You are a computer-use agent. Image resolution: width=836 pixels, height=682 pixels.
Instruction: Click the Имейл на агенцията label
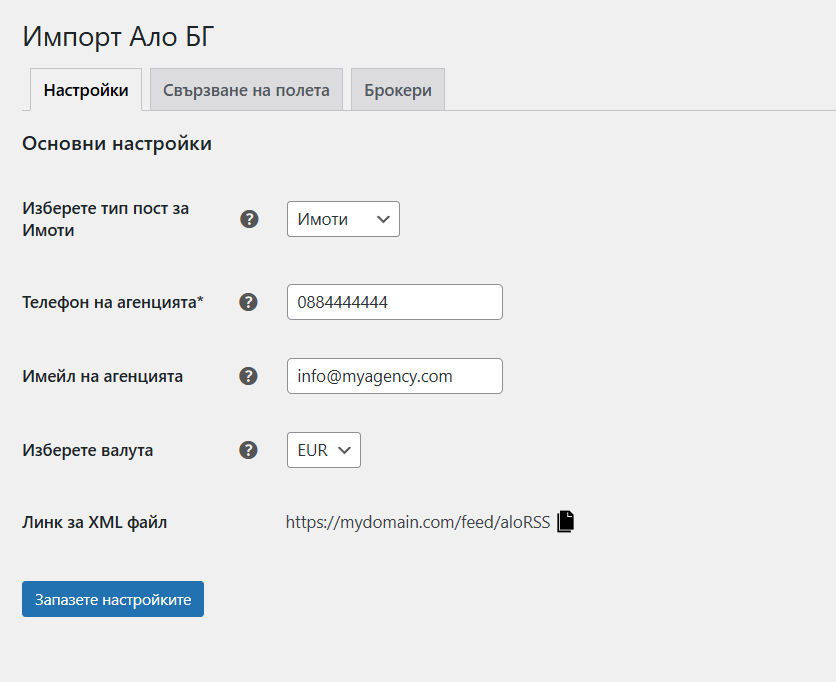pyautogui.click(x=103, y=376)
